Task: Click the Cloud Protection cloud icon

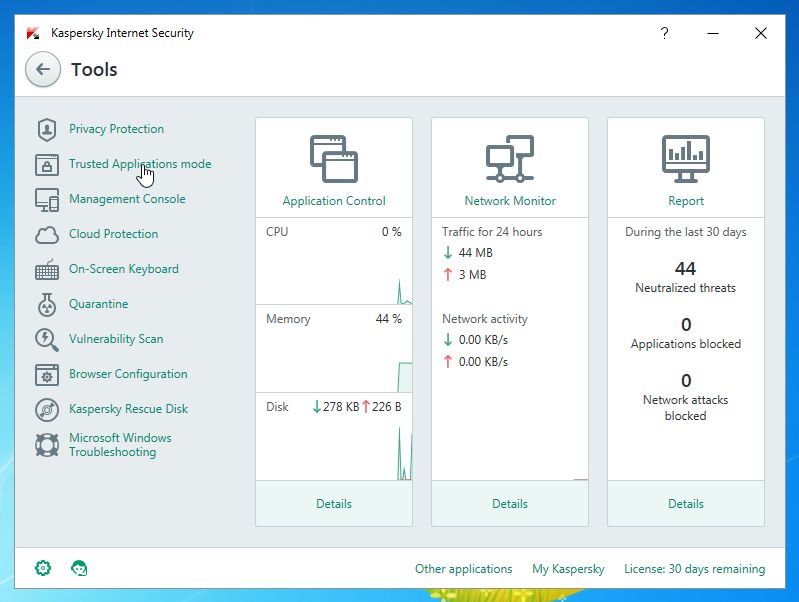Action: [x=46, y=235]
